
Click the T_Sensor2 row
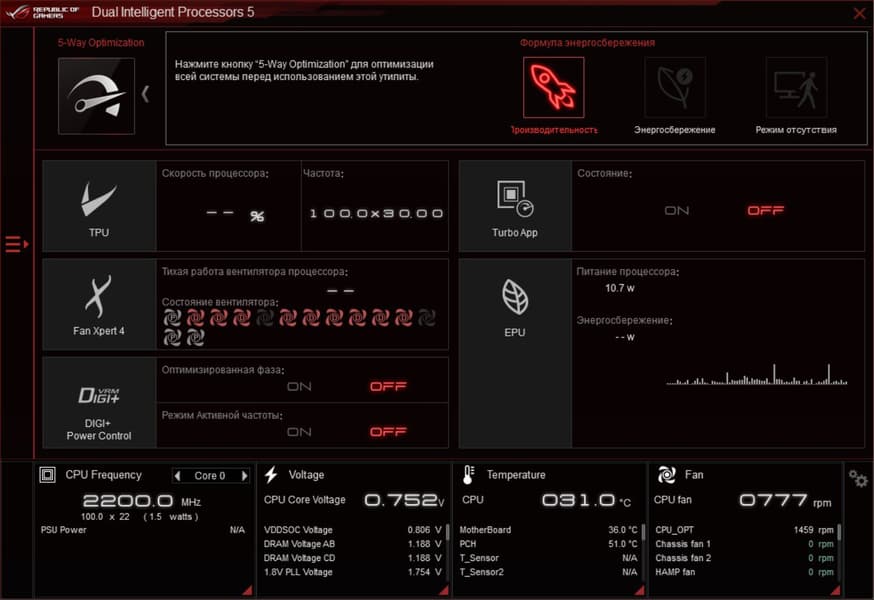(x=548, y=572)
